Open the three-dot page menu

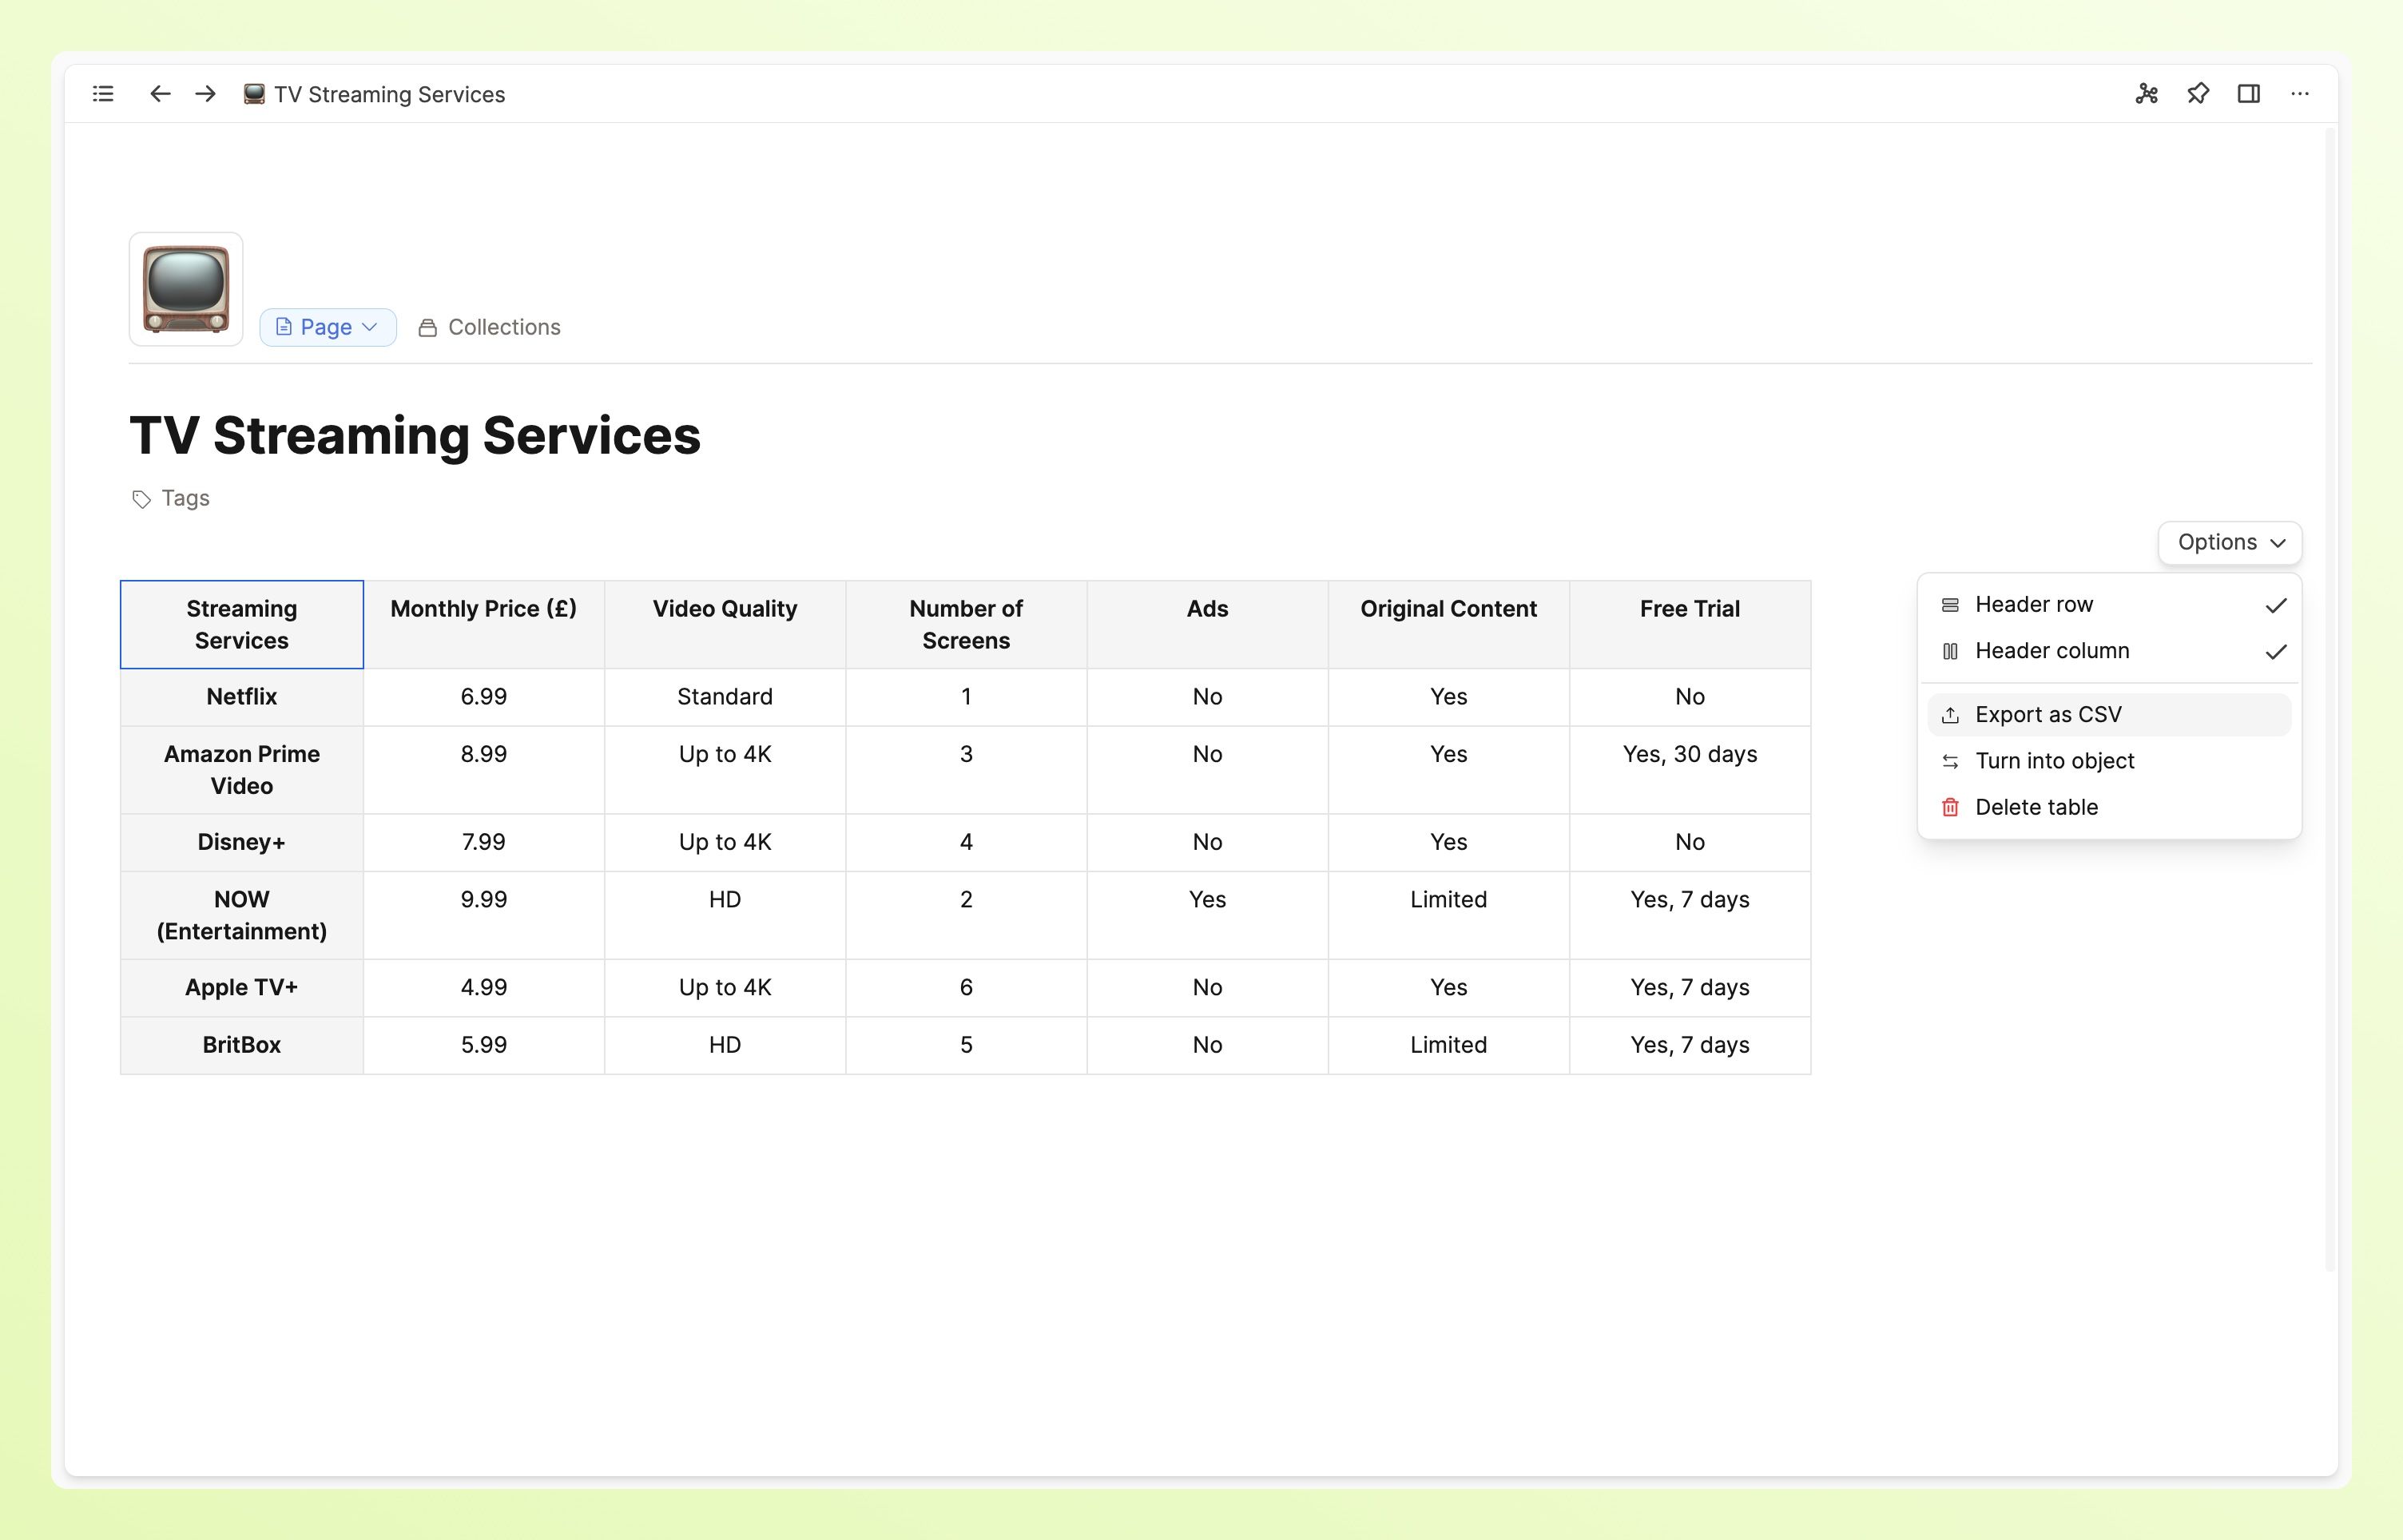[2300, 93]
